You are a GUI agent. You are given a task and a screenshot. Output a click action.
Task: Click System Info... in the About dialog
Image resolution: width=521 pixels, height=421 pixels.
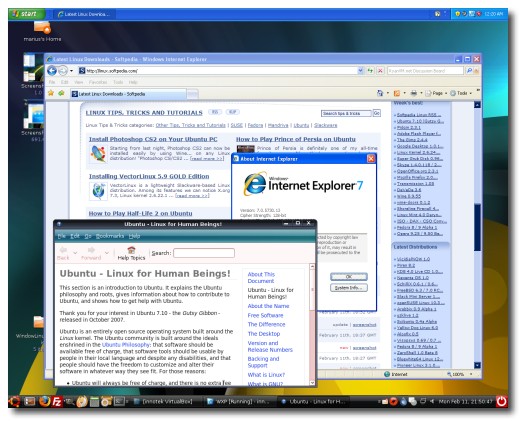pos(349,288)
